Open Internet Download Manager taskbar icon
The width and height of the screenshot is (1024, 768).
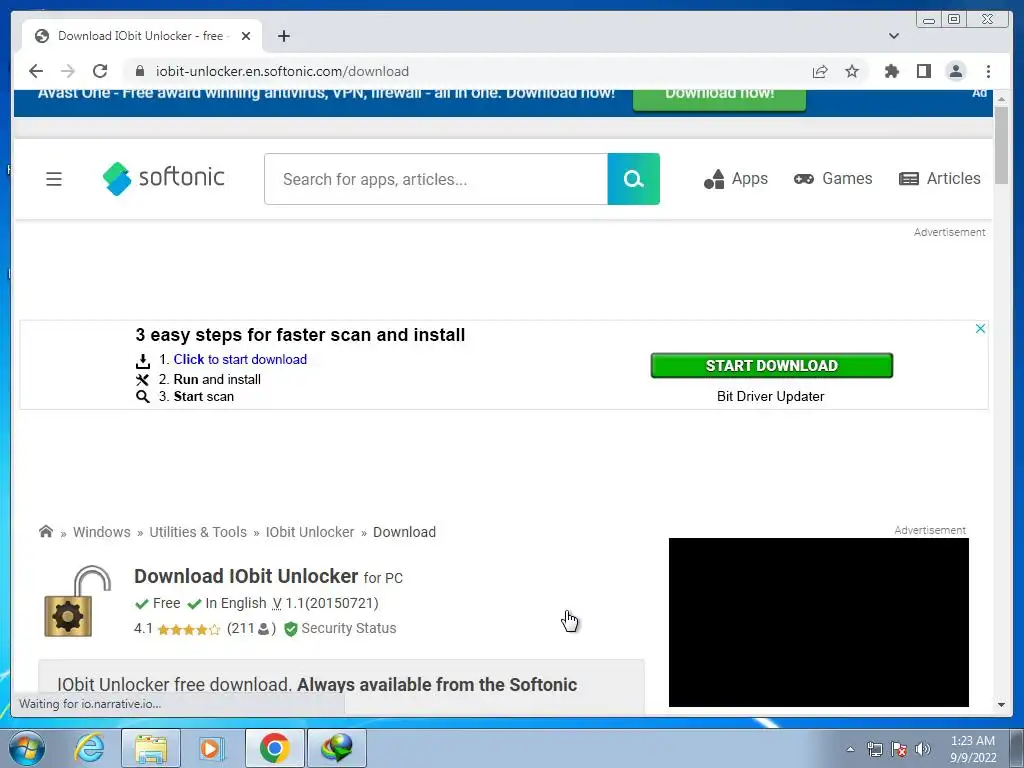click(x=336, y=748)
